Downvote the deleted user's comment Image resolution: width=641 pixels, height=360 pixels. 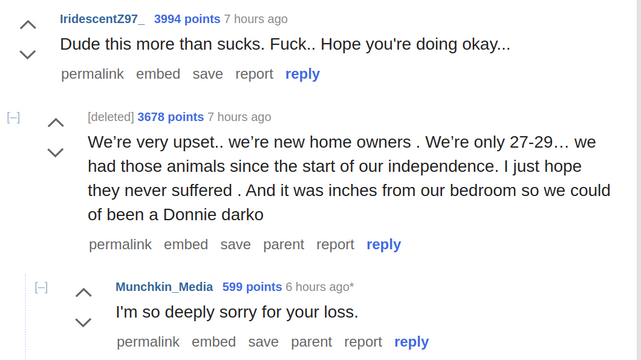point(56,152)
